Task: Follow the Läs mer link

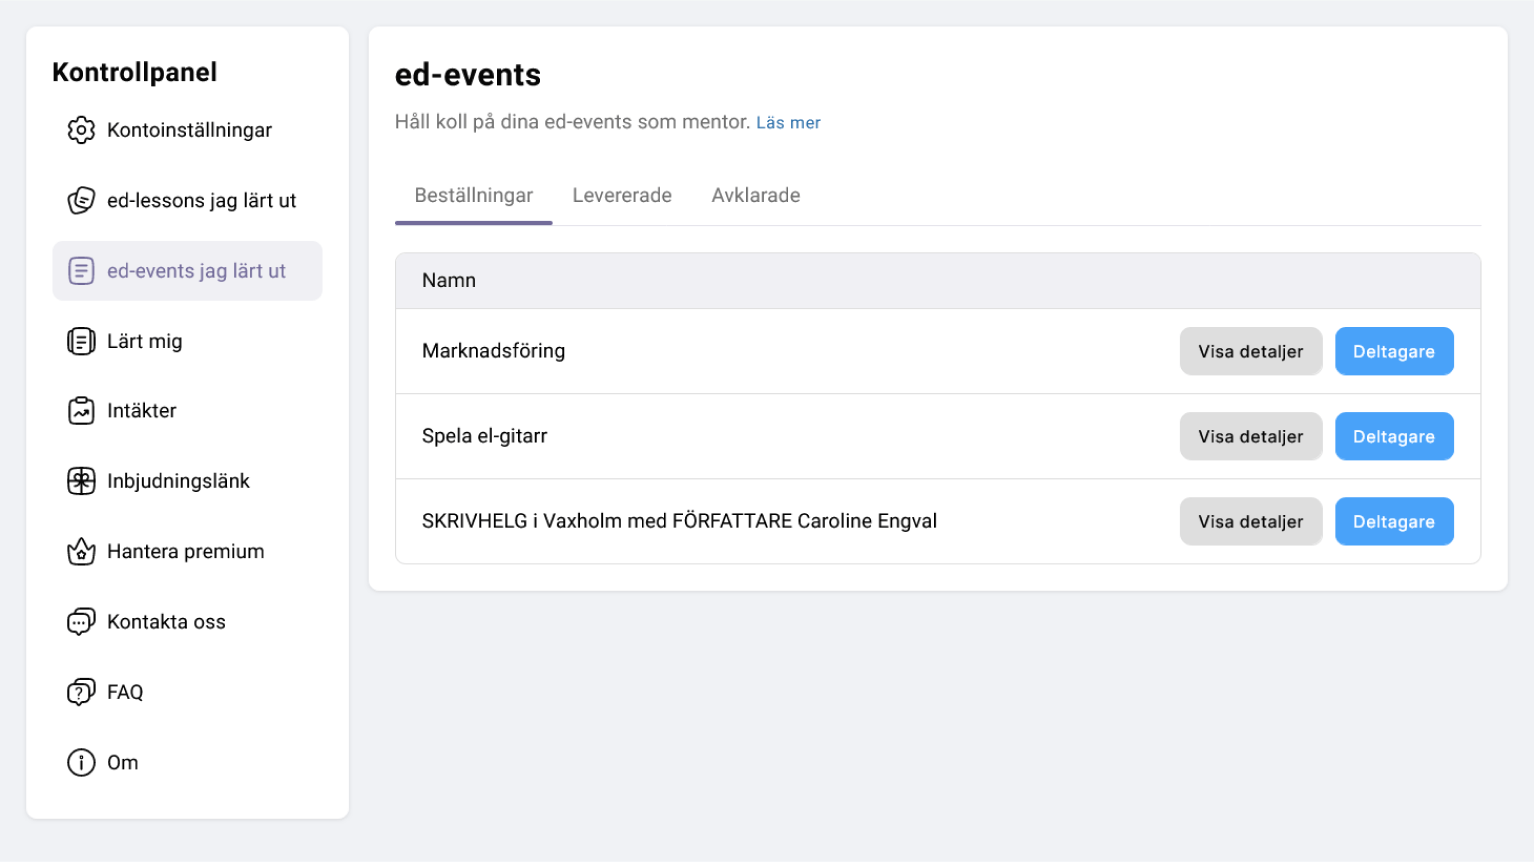Action: [x=788, y=123]
